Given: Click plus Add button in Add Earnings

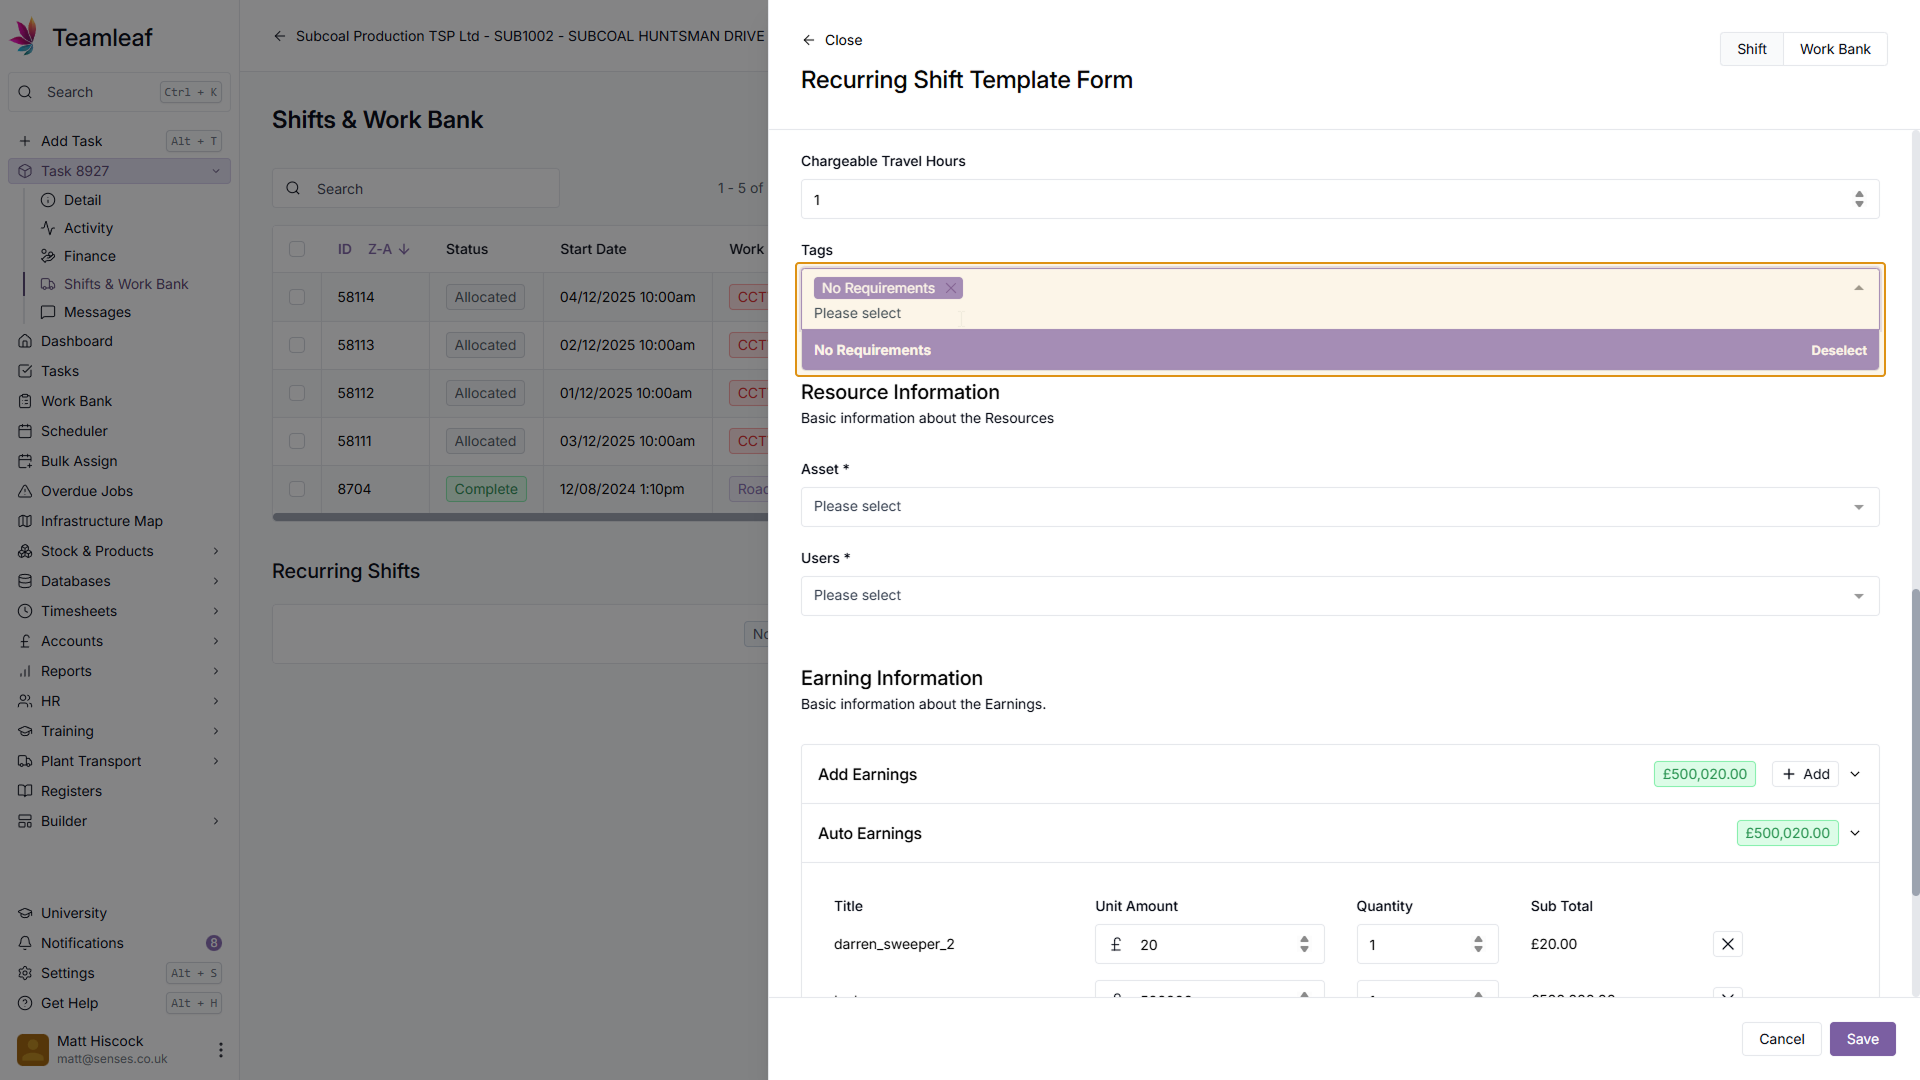Looking at the screenshot, I should tap(1805, 774).
